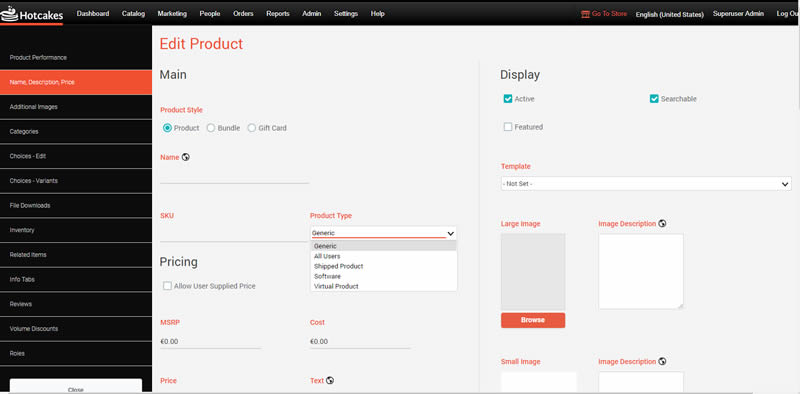Select the Bundle radio button

click(x=211, y=128)
